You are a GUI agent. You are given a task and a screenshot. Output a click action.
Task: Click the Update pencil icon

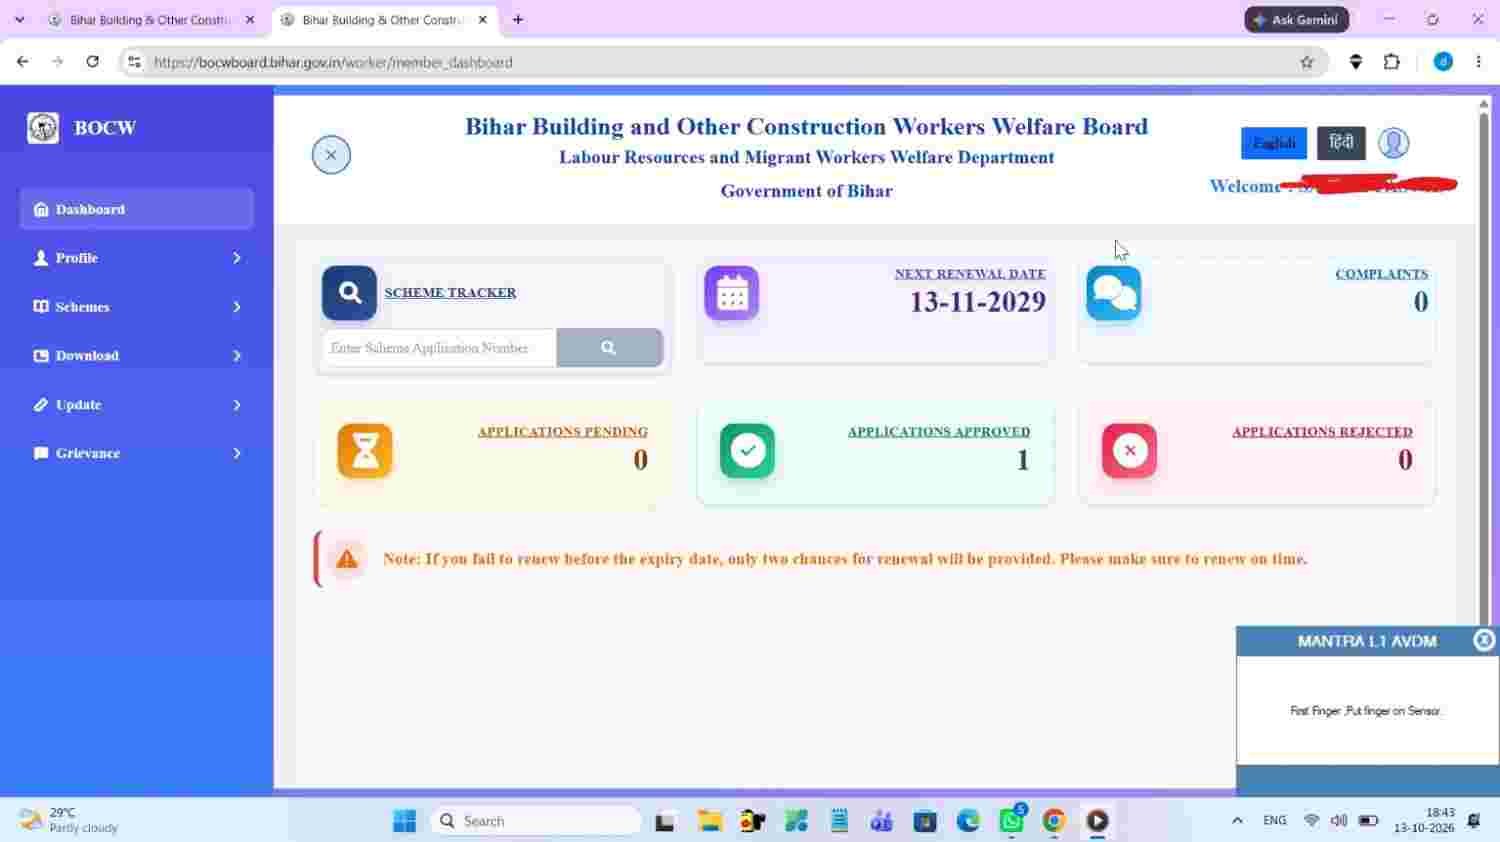click(x=41, y=405)
